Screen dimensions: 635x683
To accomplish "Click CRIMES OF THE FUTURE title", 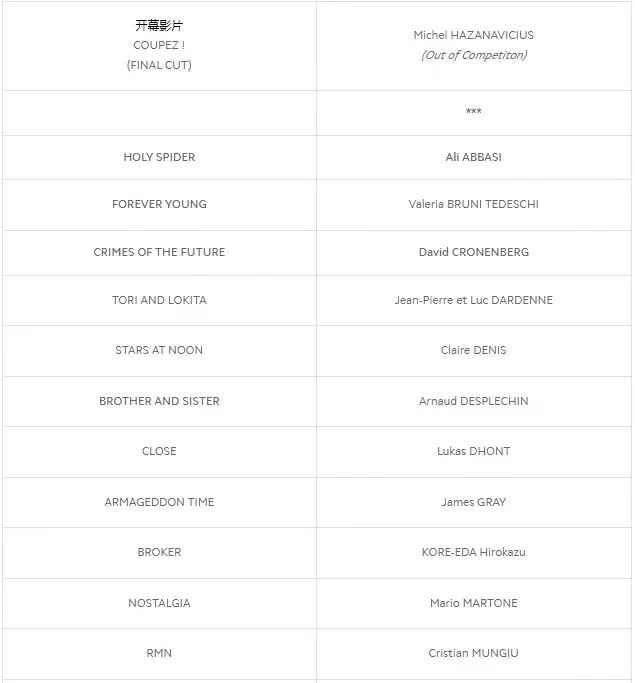I will point(159,252).
